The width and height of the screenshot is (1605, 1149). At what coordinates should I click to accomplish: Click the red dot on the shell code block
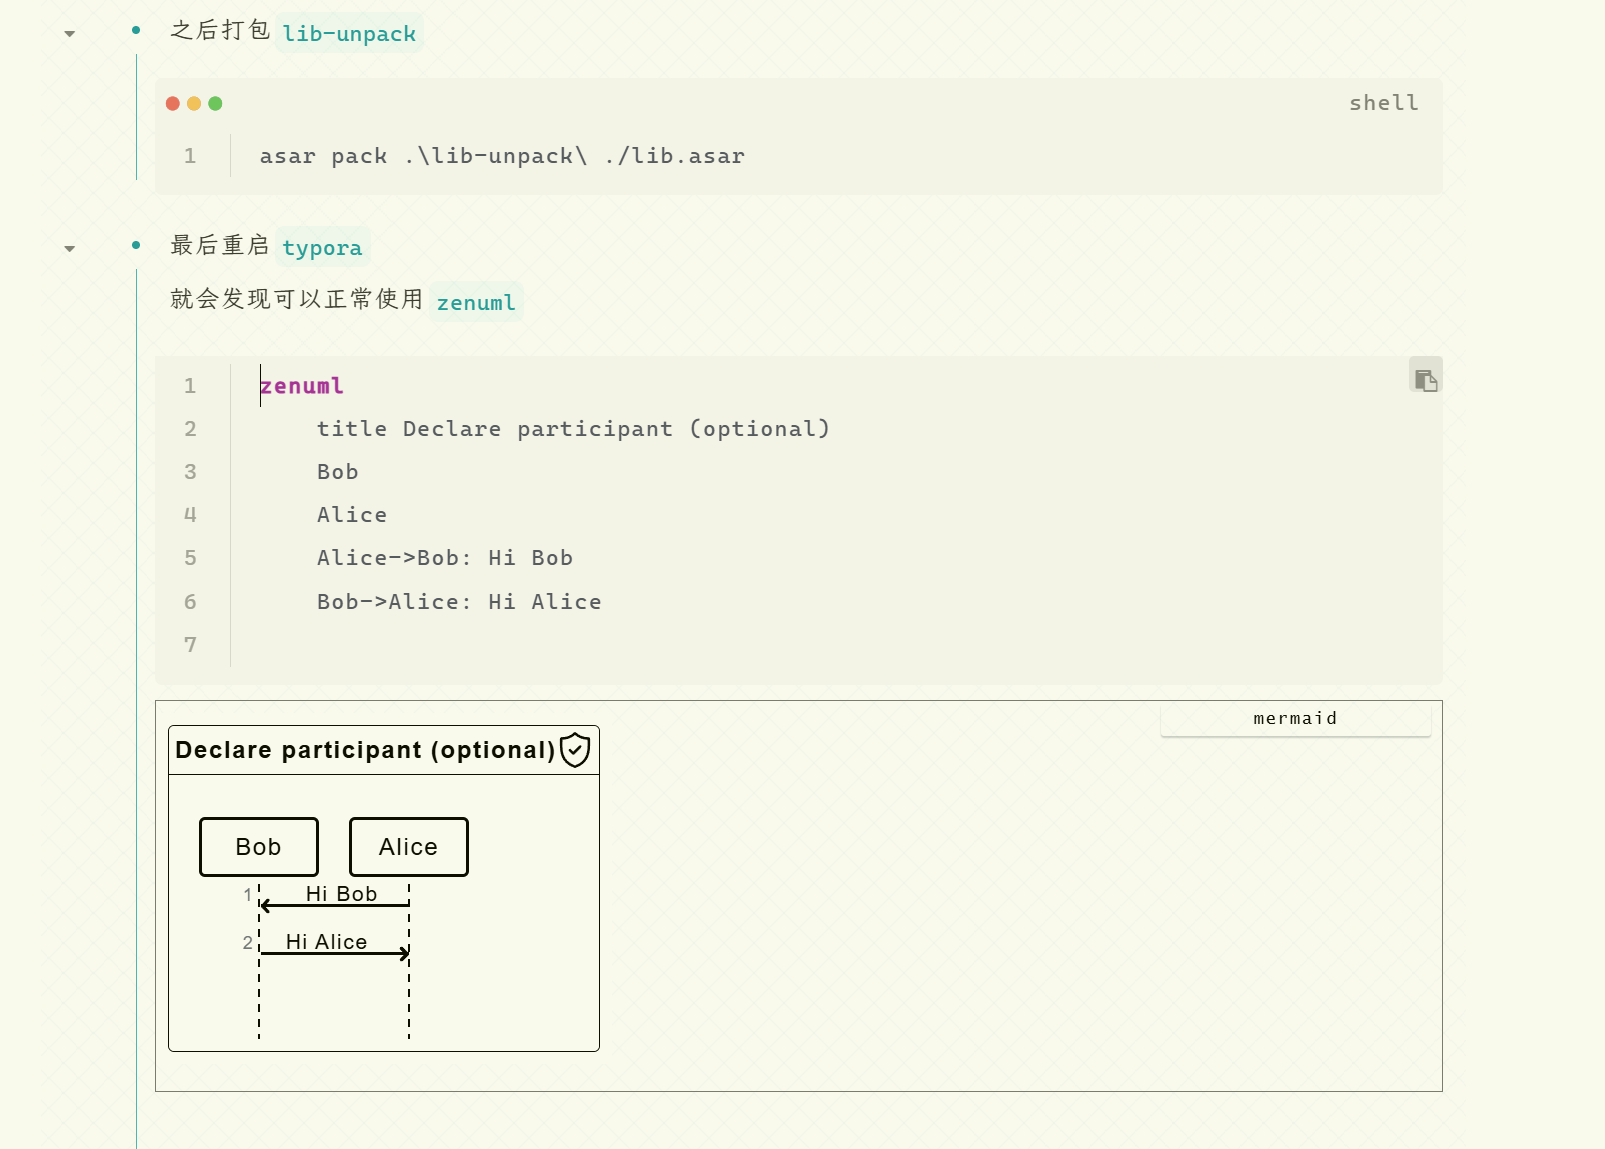pyautogui.click(x=173, y=103)
